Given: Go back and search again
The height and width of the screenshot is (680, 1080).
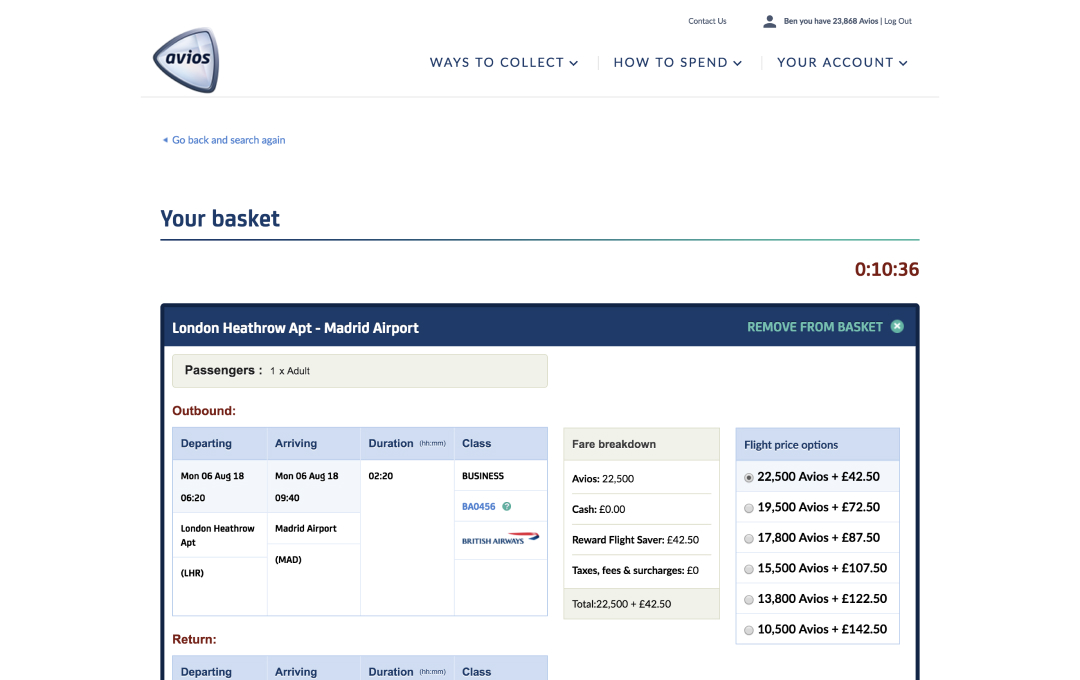Looking at the screenshot, I should point(228,141).
